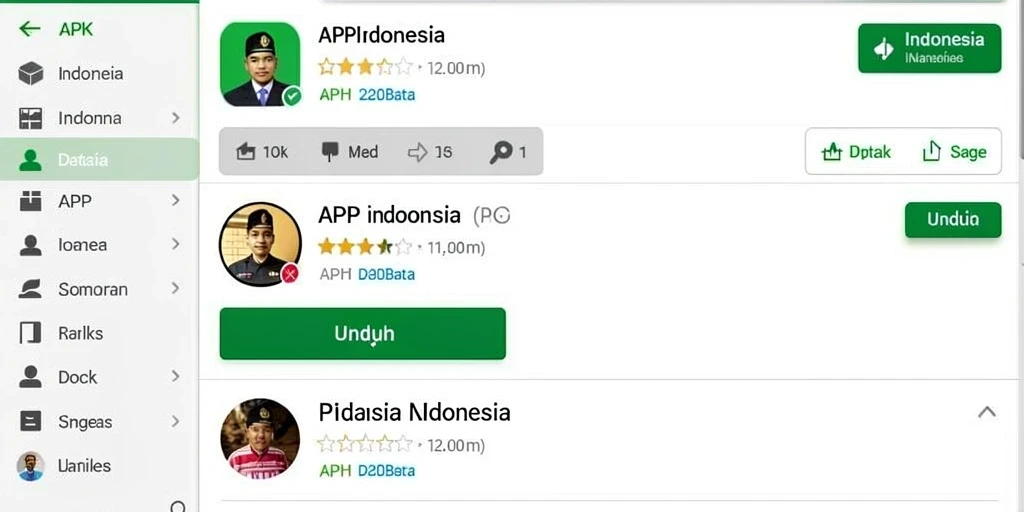
Task: Click the Sage share button
Action: pyautogui.click(x=954, y=152)
